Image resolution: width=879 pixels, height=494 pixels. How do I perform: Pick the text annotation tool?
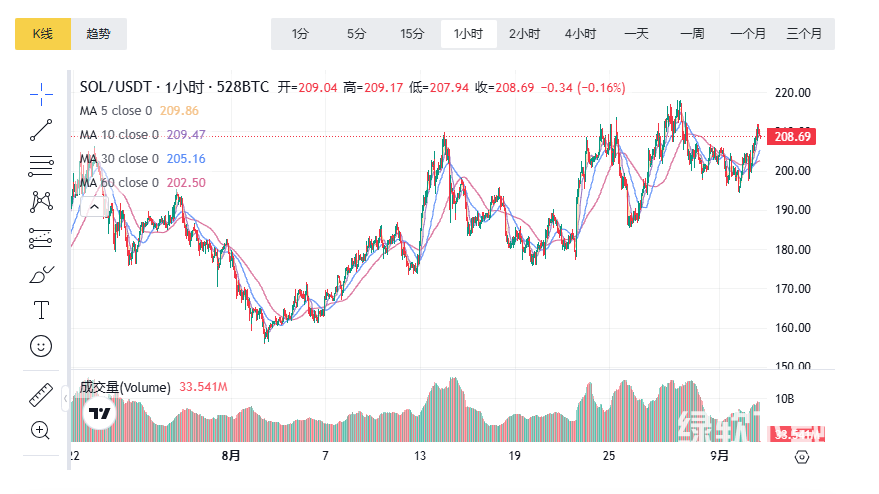coord(41,309)
